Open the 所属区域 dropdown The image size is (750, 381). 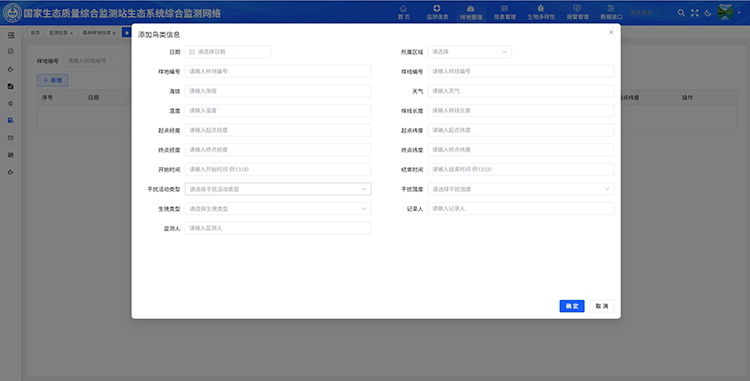coord(470,52)
